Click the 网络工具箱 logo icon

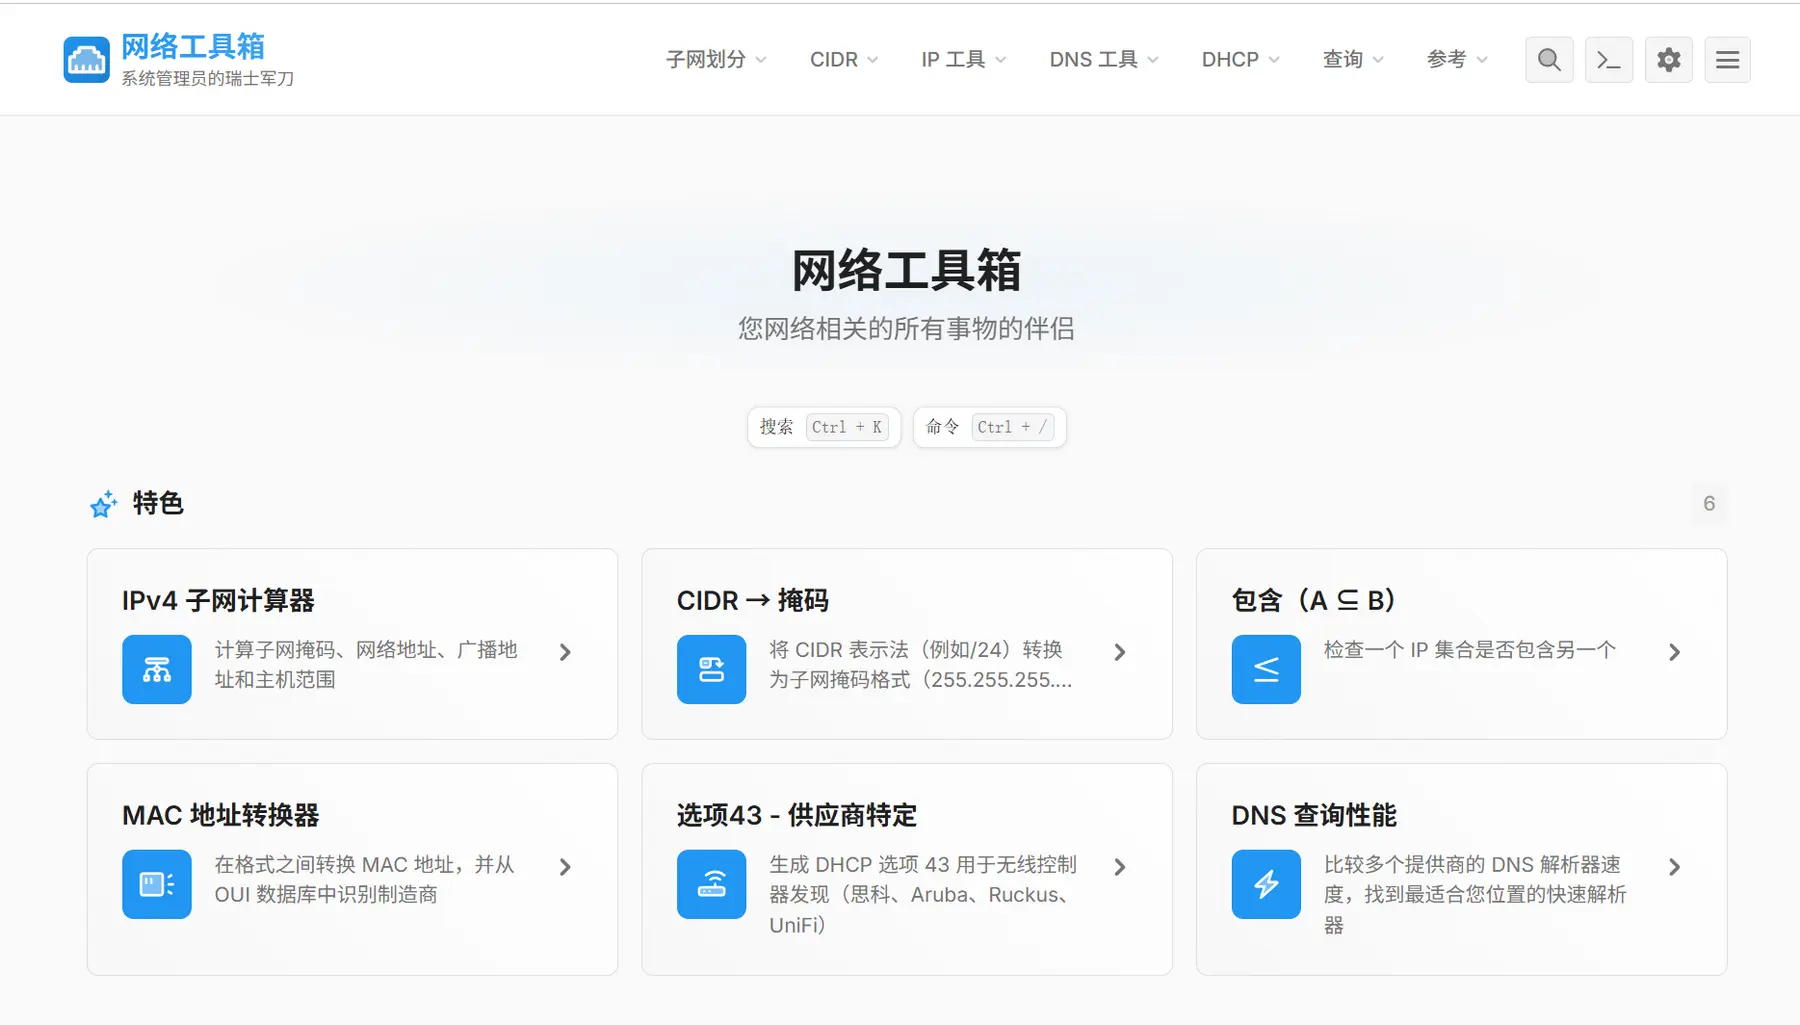86,60
